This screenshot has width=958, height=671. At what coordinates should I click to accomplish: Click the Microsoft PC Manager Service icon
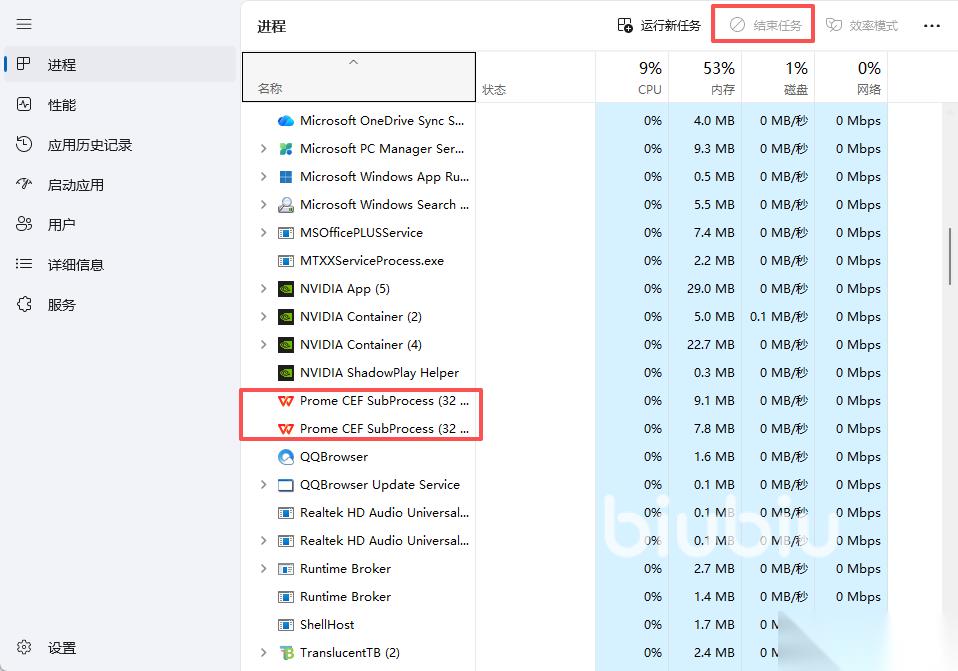(x=286, y=149)
